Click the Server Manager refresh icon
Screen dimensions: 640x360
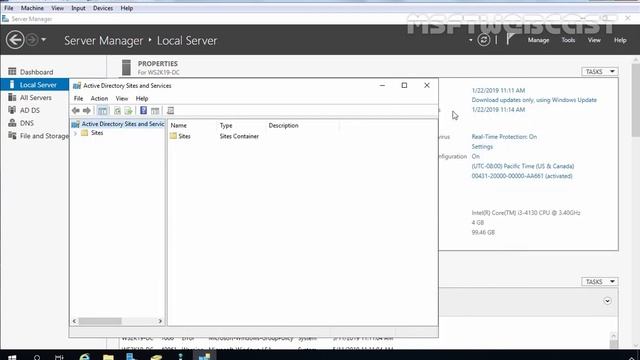[484, 40]
